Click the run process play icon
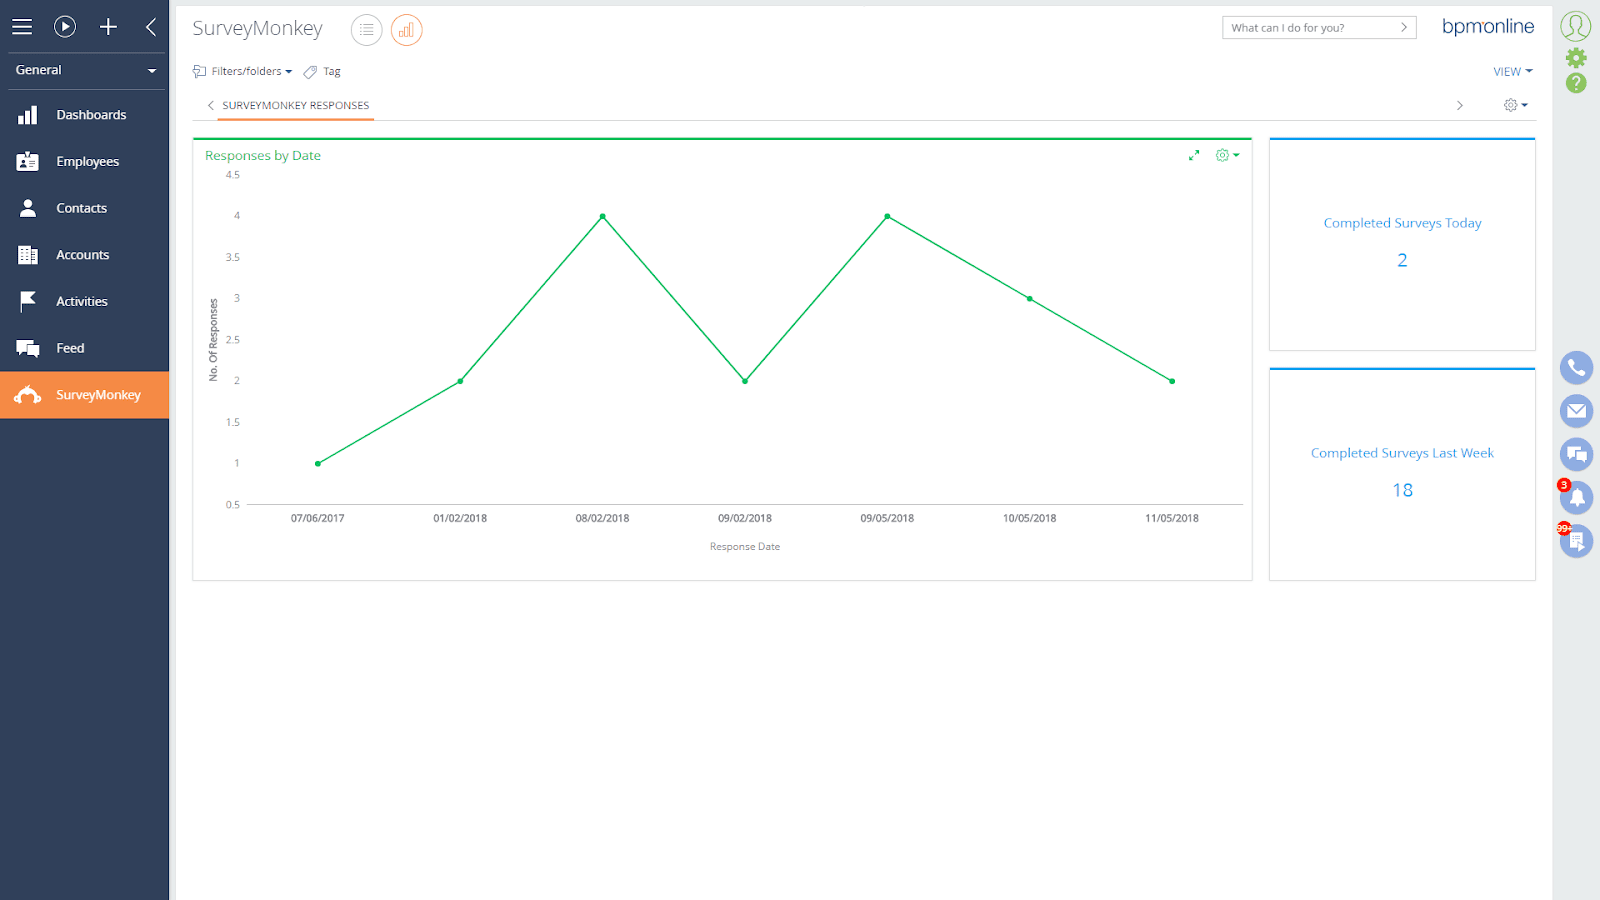This screenshot has width=1600, height=900. click(65, 27)
